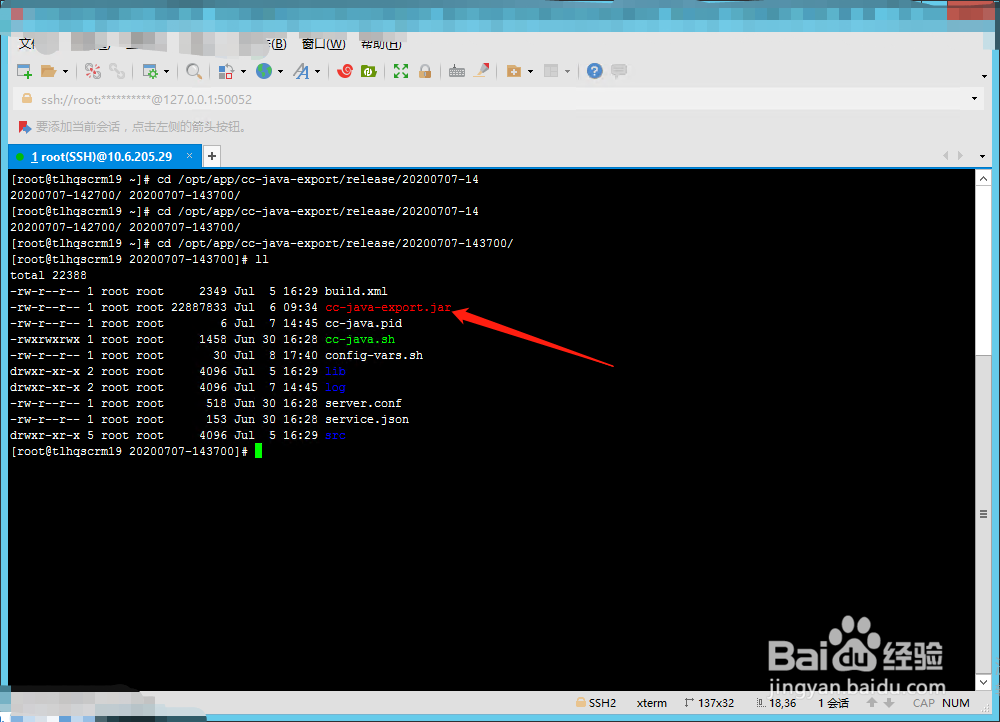Expand the Font dropdown arrow
This screenshot has height=722, width=1000.
pyautogui.click(x=317, y=71)
